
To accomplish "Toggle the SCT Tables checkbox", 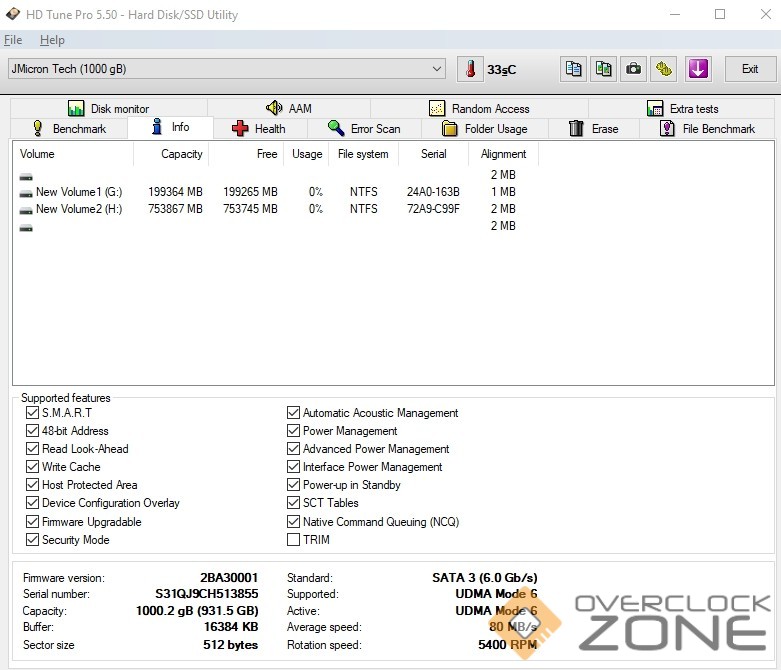I will (x=293, y=502).
